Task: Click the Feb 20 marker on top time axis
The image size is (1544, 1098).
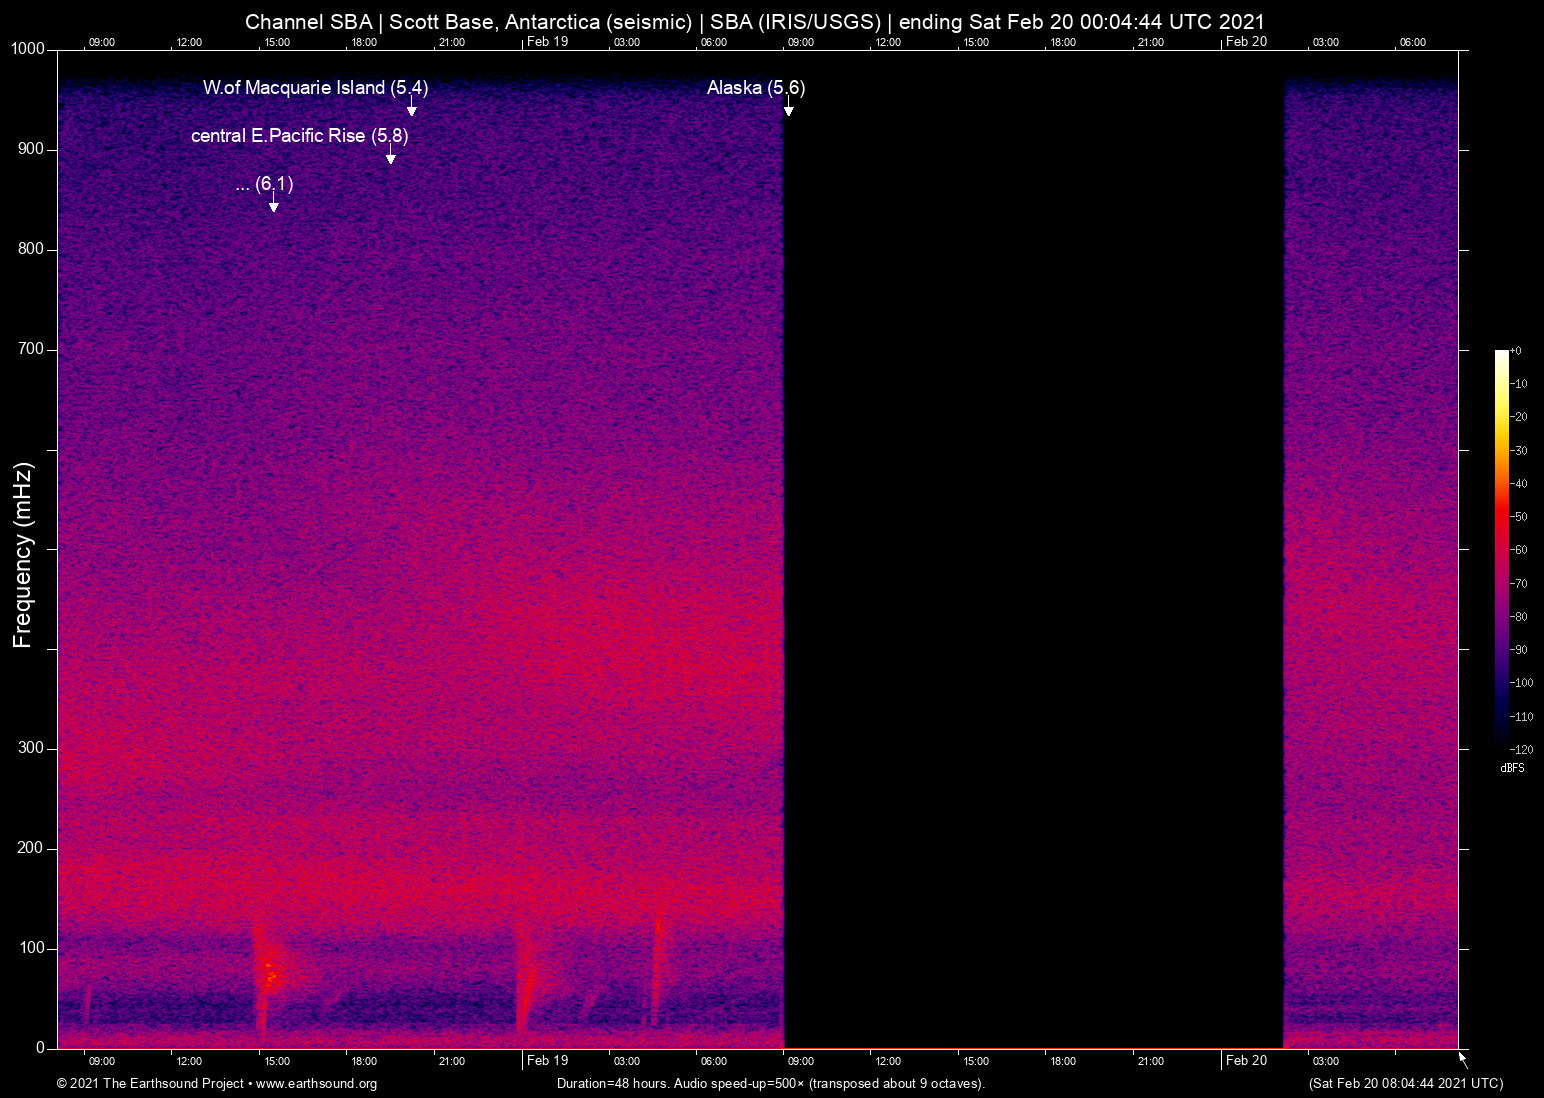Action: 1246,42
